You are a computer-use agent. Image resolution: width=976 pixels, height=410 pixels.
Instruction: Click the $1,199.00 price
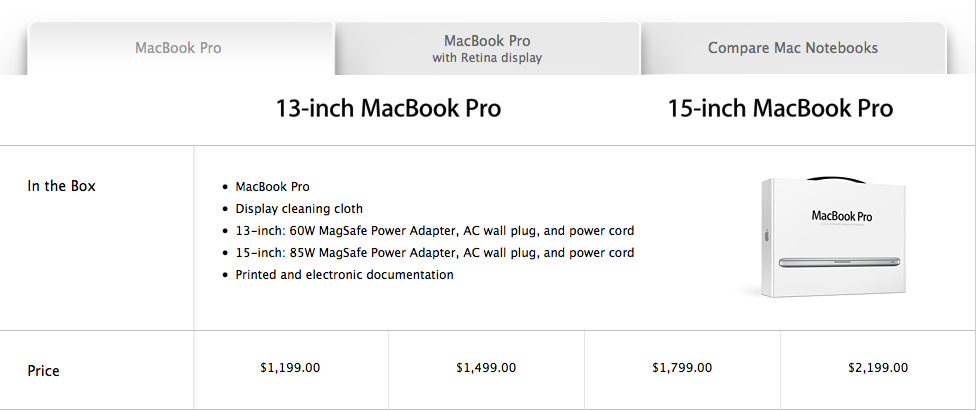pos(290,368)
